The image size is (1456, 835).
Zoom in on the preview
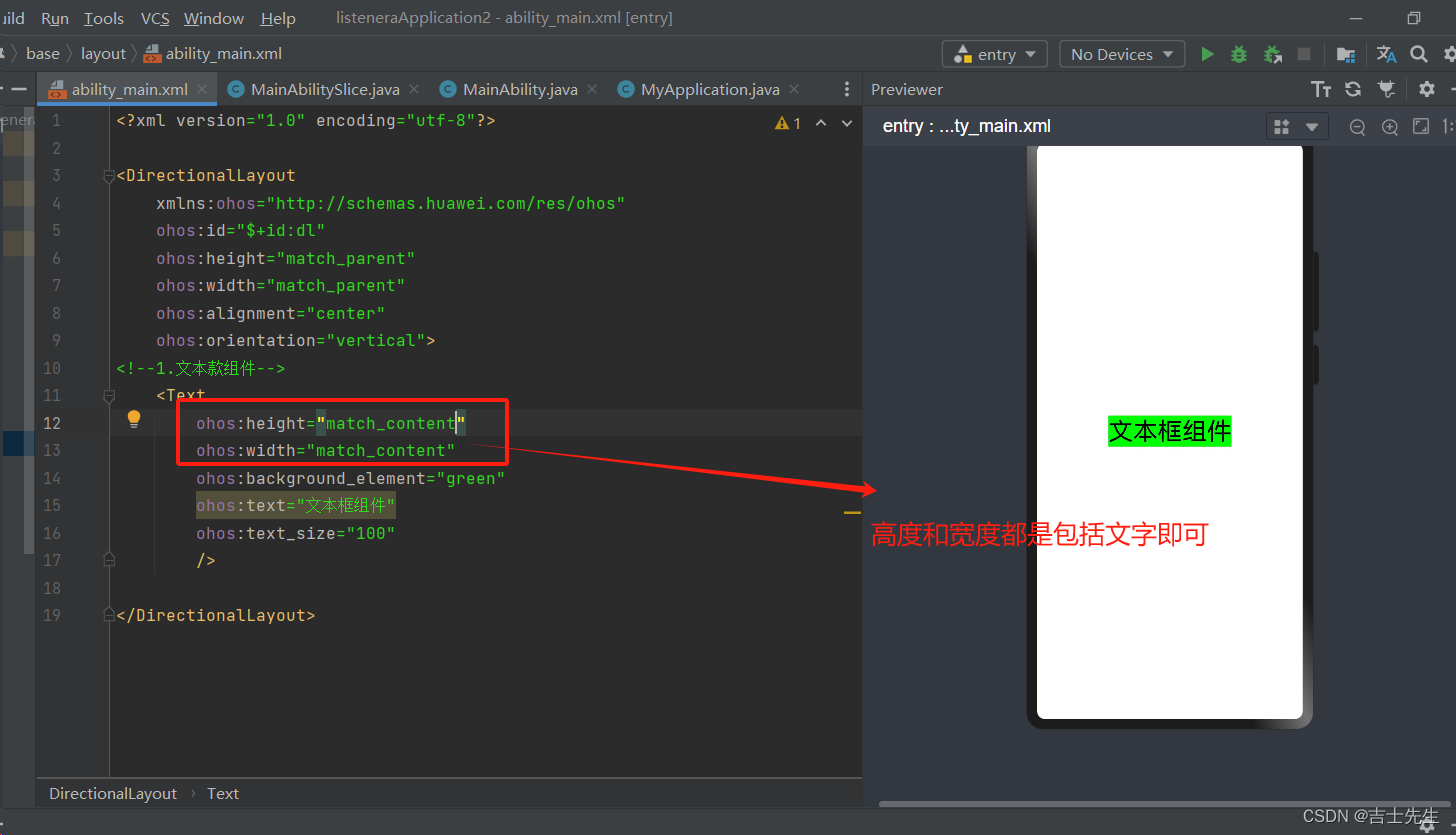pos(1389,127)
